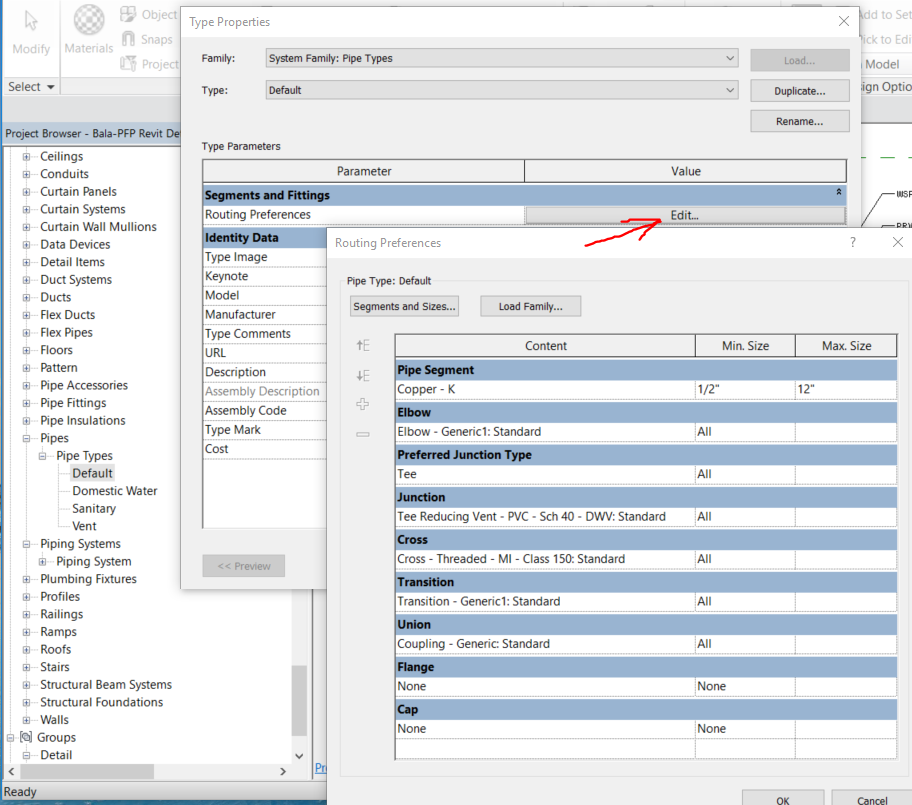This screenshot has height=805, width=912.
Task: Click the Tee preferred junction cell
Action: (545, 474)
